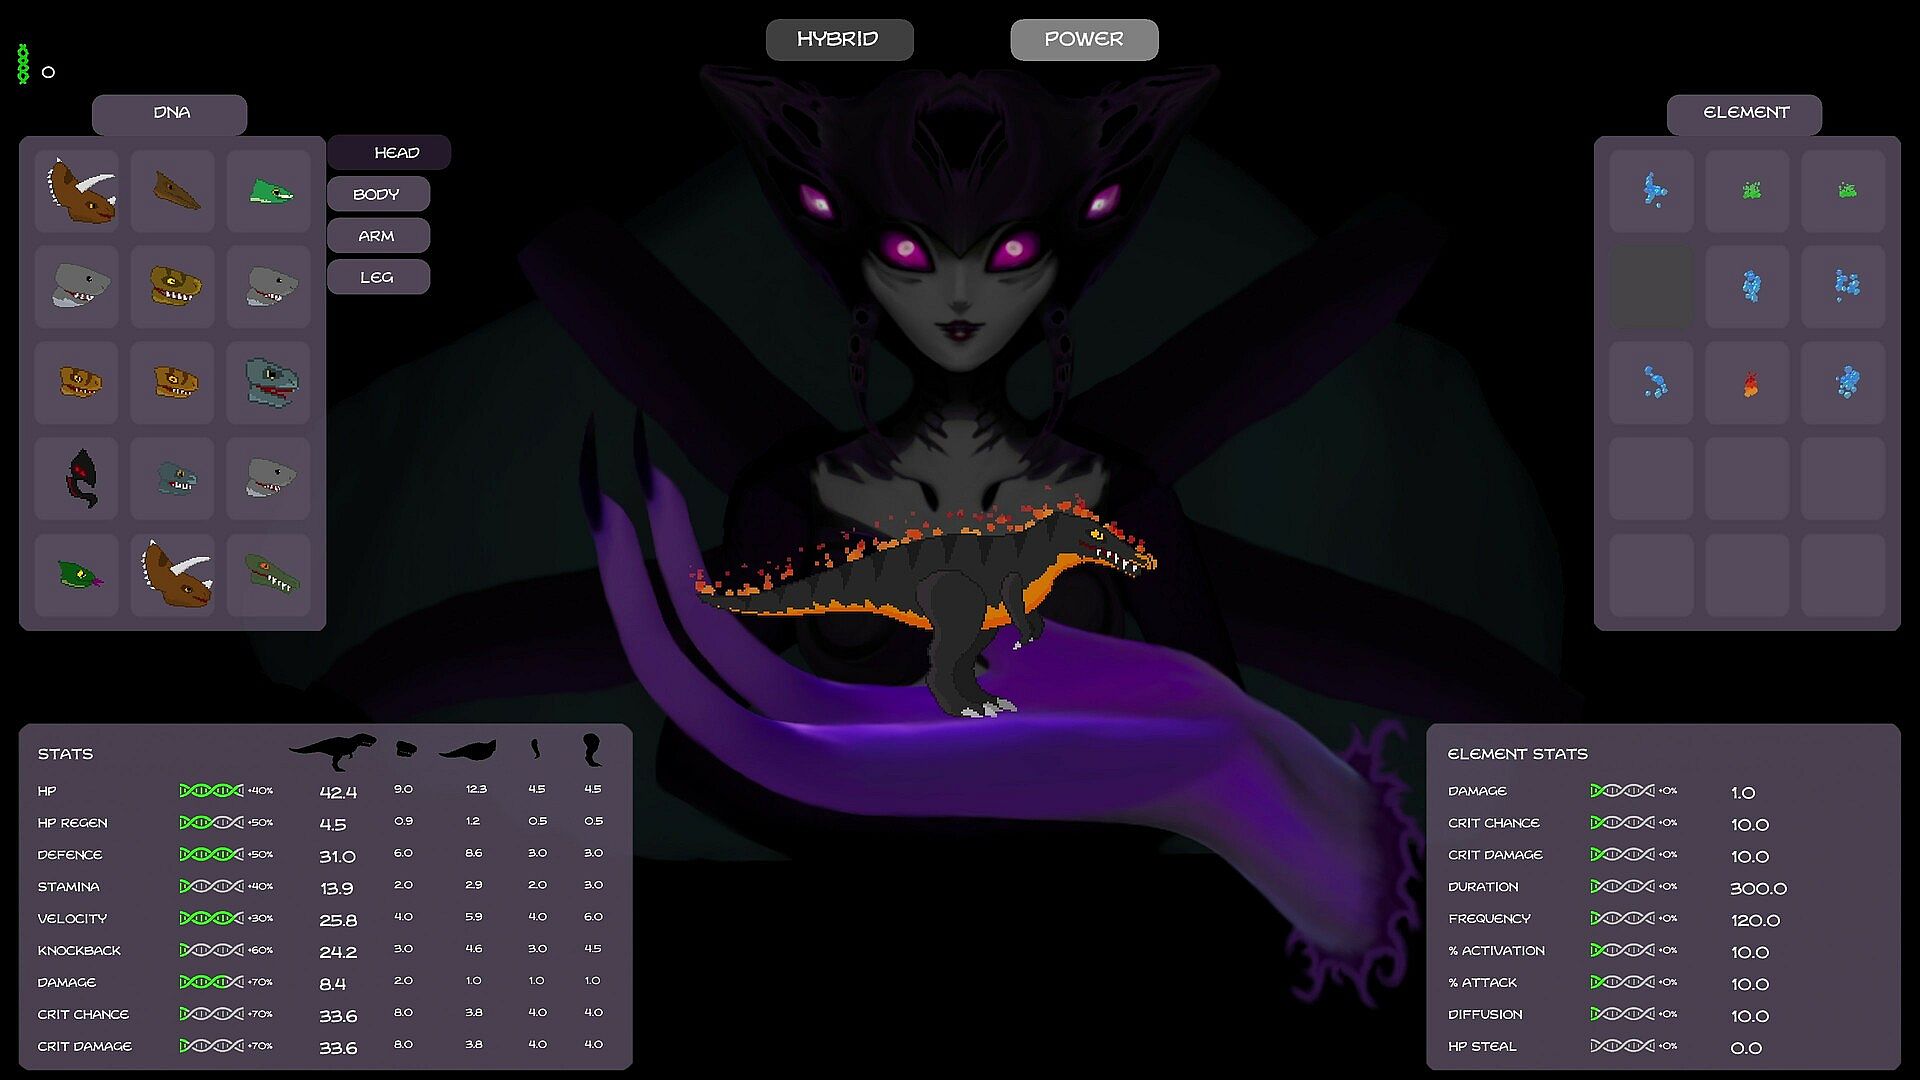Pick the golden dinosaur head DNA
This screenshot has height=1080, width=1920.
coord(175,286)
